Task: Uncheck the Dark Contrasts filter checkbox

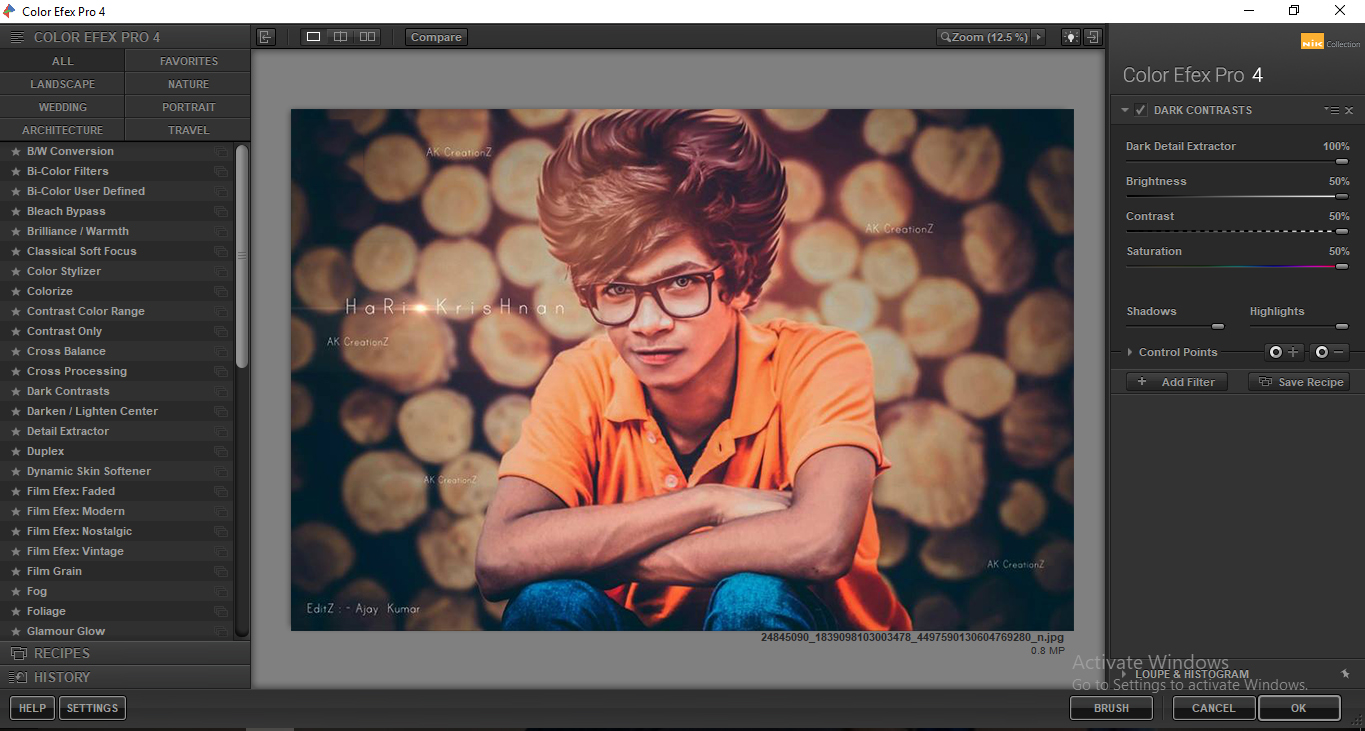Action: (x=1141, y=110)
